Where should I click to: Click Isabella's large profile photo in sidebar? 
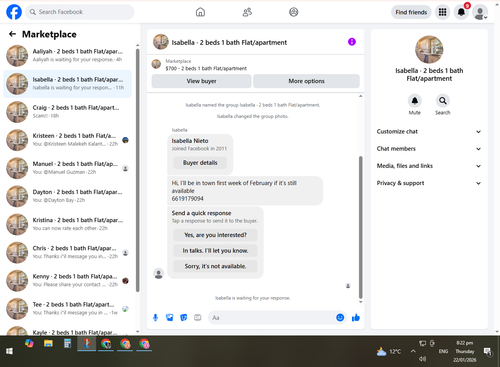click(429, 49)
